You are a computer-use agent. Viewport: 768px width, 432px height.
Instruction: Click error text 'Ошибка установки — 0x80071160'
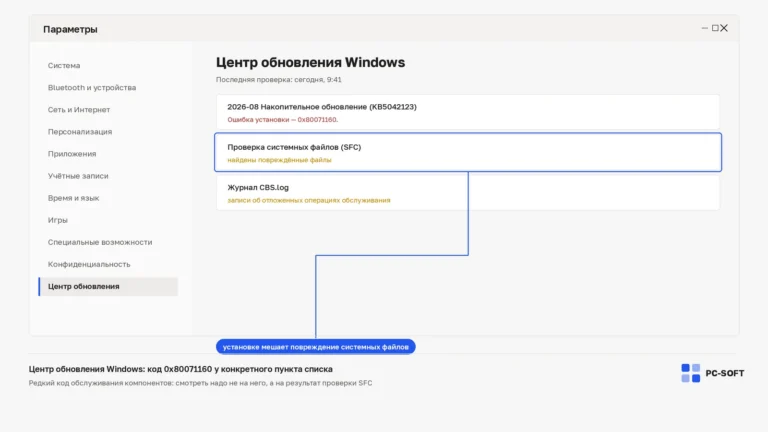(x=283, y=120)
